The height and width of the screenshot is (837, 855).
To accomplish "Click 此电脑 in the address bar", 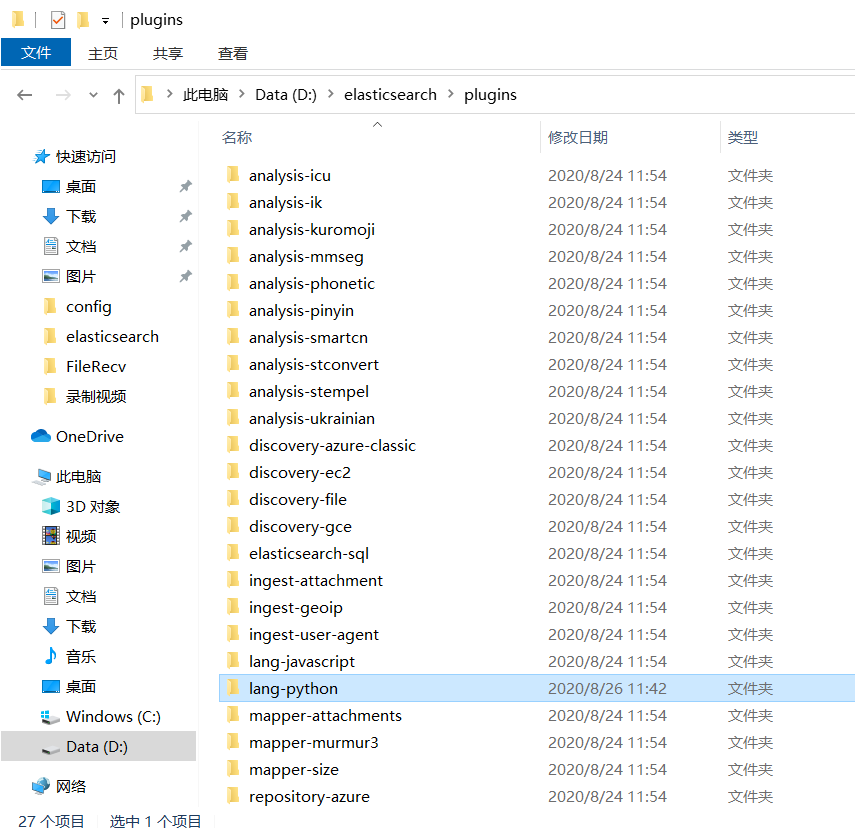I will point(205,94).
